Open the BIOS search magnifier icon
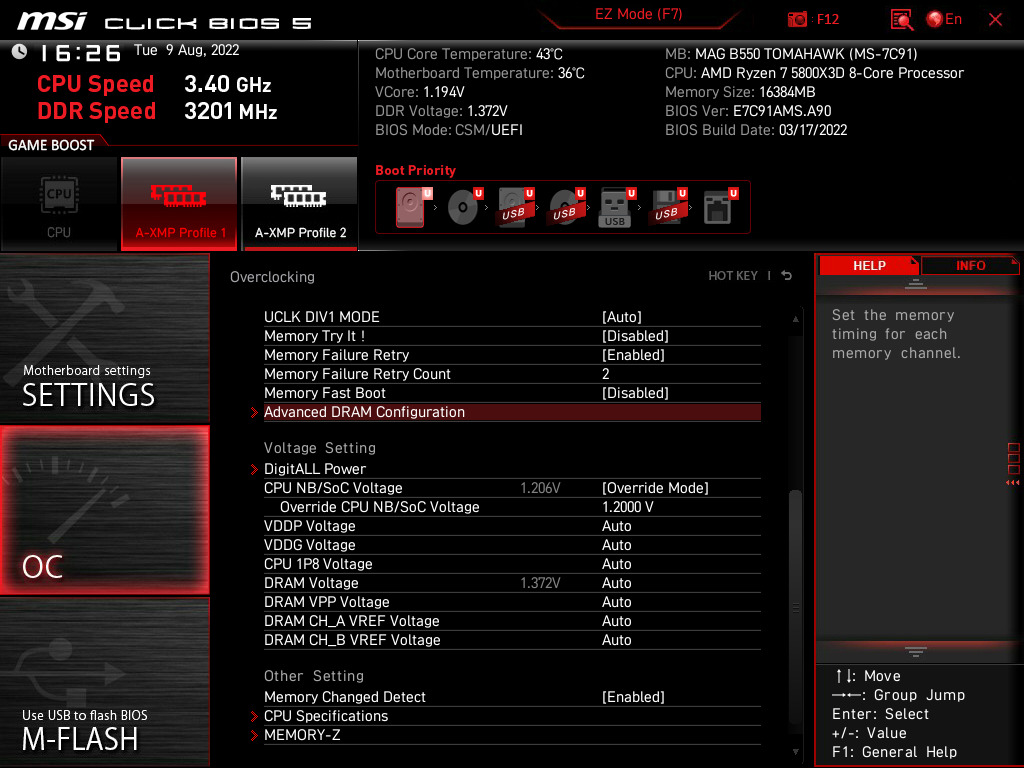Image resolution: width=1024 pixels, height=768 pixels. click(x=902, y=19)
